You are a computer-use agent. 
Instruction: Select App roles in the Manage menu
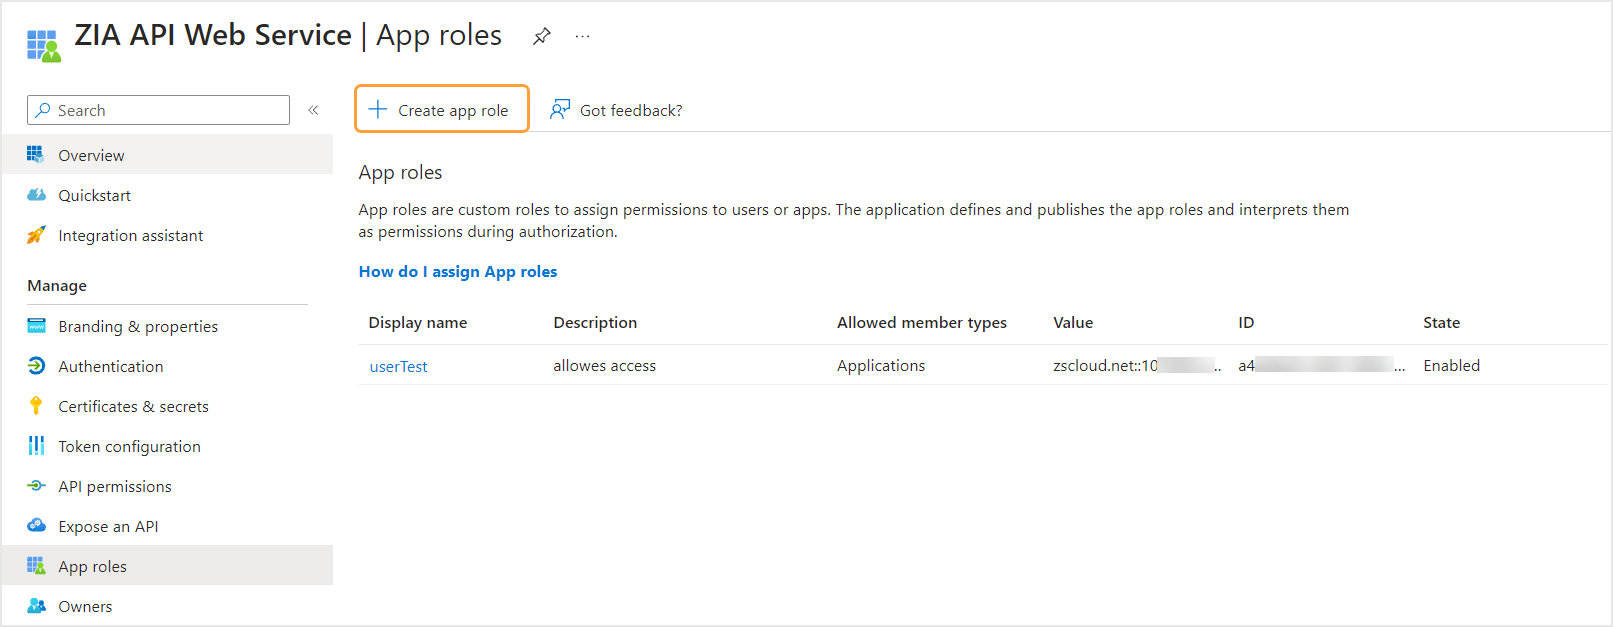[92, 566]
